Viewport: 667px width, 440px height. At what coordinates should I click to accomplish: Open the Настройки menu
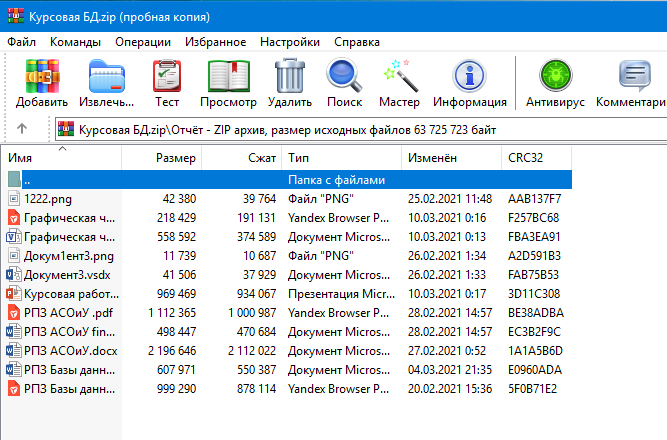[x=290, y=43]
